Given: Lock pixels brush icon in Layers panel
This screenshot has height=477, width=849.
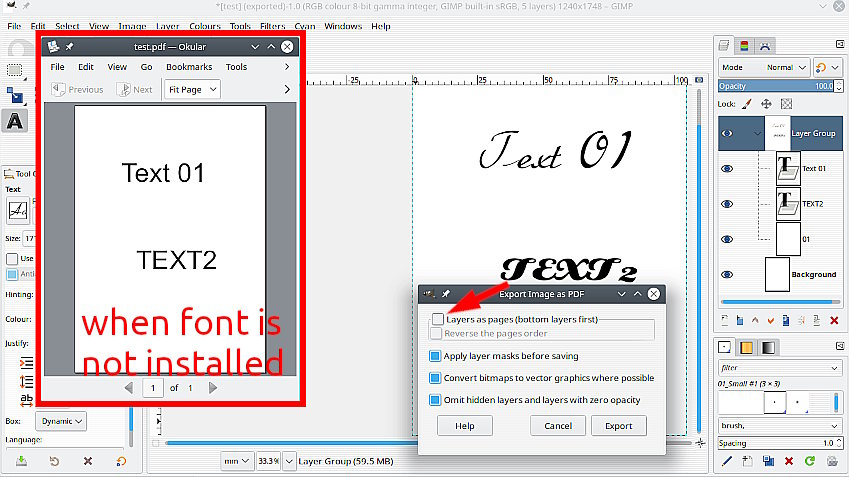Looking at the screenshot, I should tap(747, 104).
